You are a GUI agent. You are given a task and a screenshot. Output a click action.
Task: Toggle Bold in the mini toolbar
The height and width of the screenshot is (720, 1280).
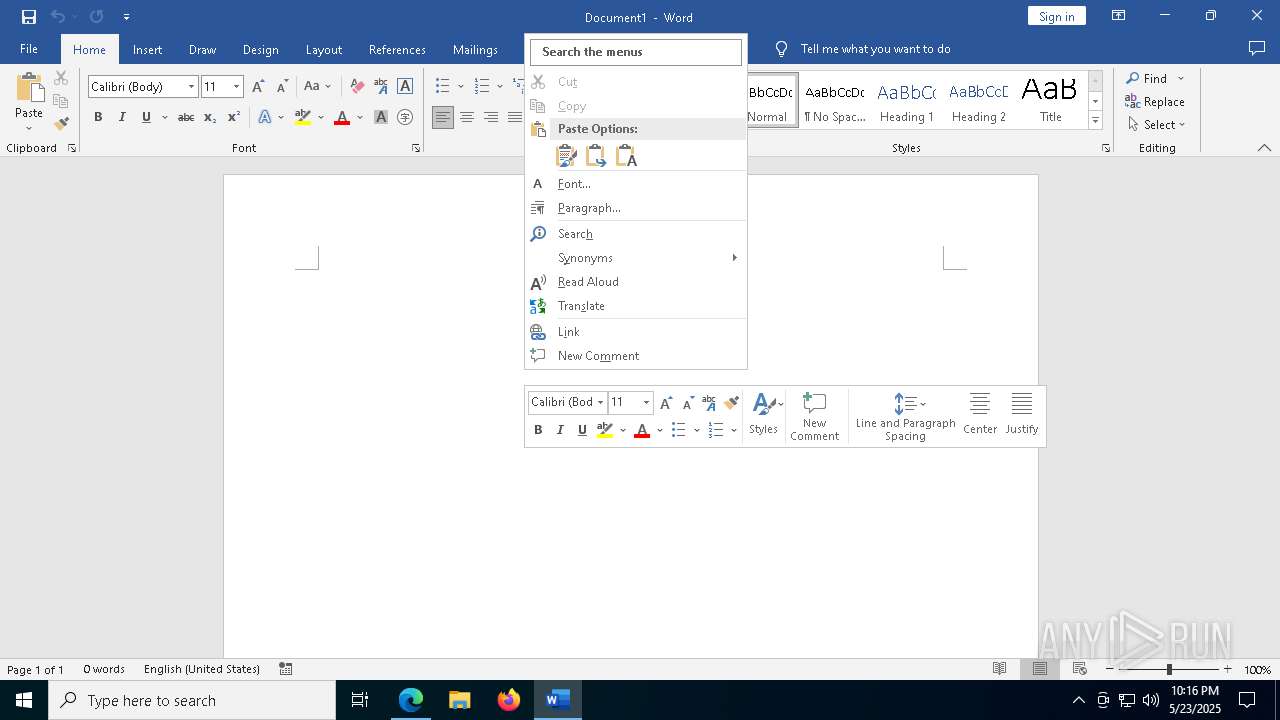coord(538,430)
